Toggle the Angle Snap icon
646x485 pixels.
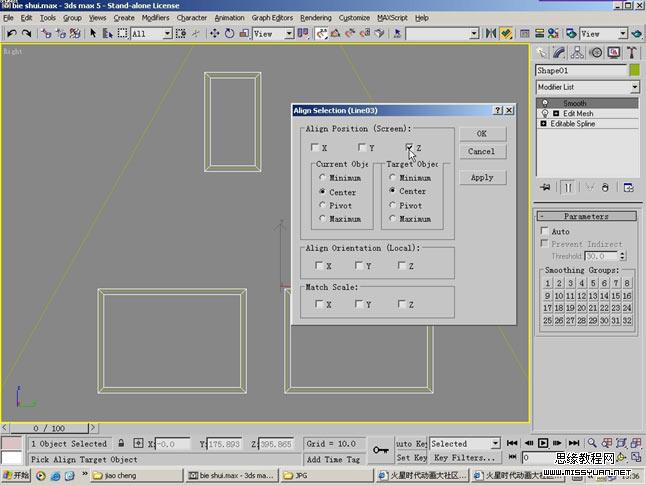[335, 33]
